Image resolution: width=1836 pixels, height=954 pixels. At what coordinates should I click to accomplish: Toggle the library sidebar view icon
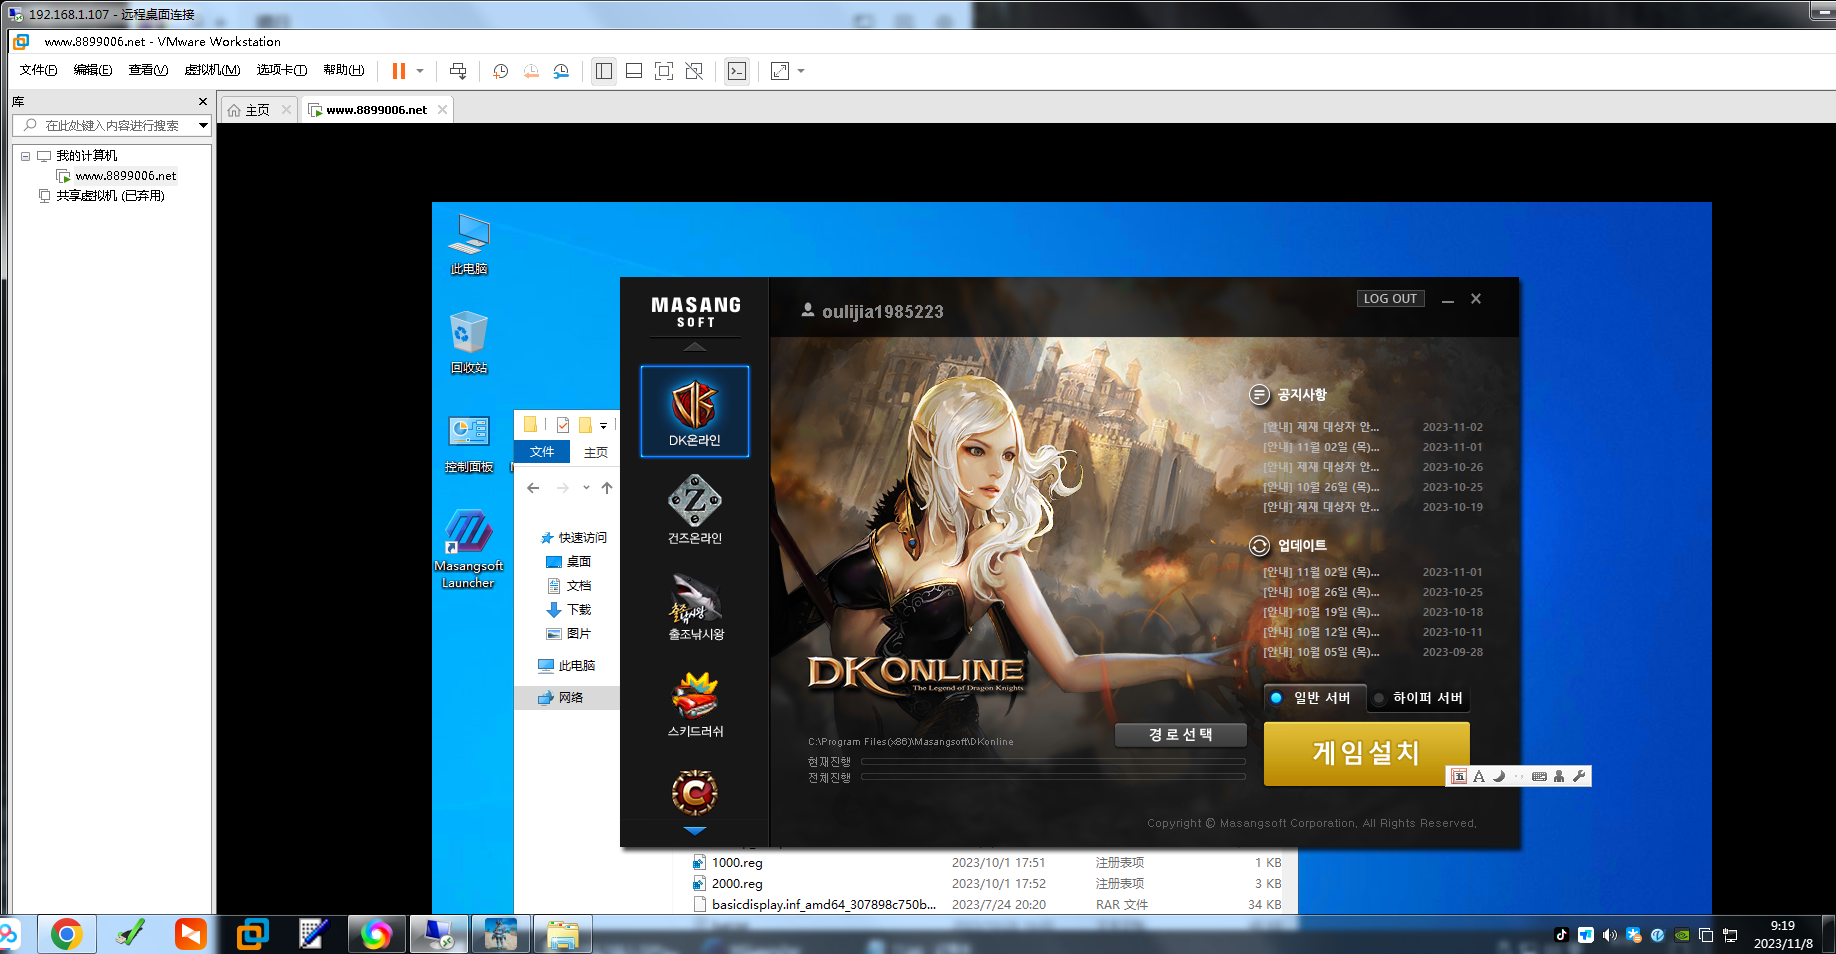tap(604, 71)
